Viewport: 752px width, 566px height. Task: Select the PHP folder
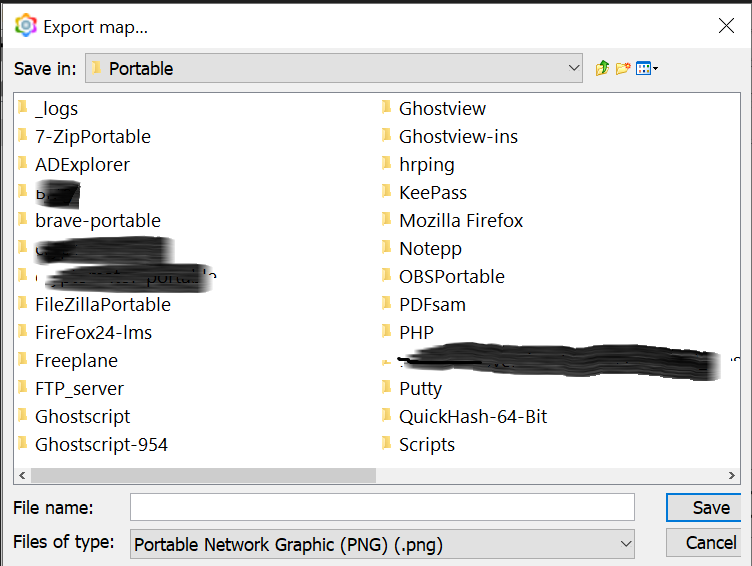coord(416,332)
